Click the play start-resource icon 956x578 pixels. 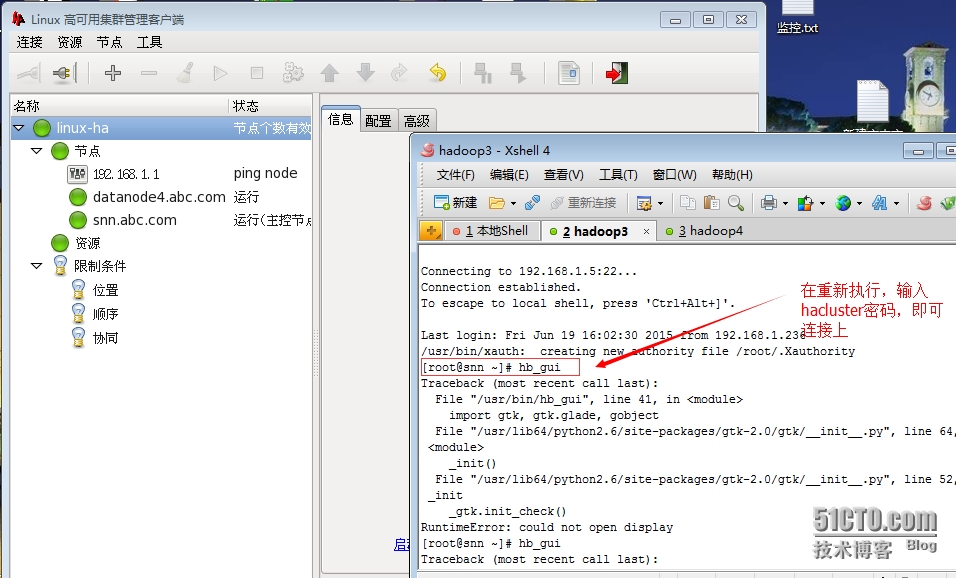221,74
